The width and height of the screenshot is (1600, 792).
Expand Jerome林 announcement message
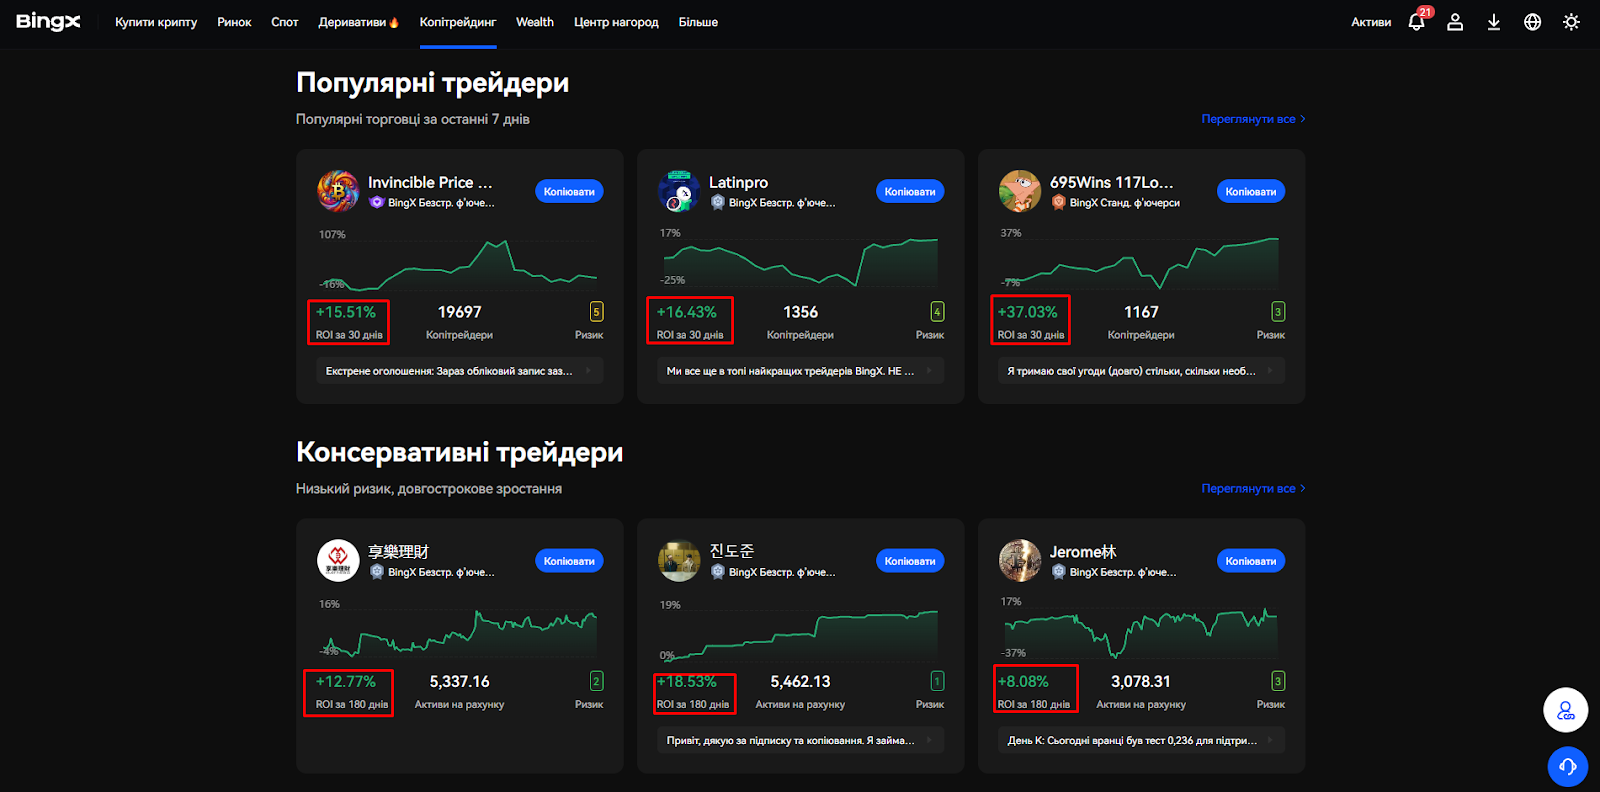click(1142, 741)
